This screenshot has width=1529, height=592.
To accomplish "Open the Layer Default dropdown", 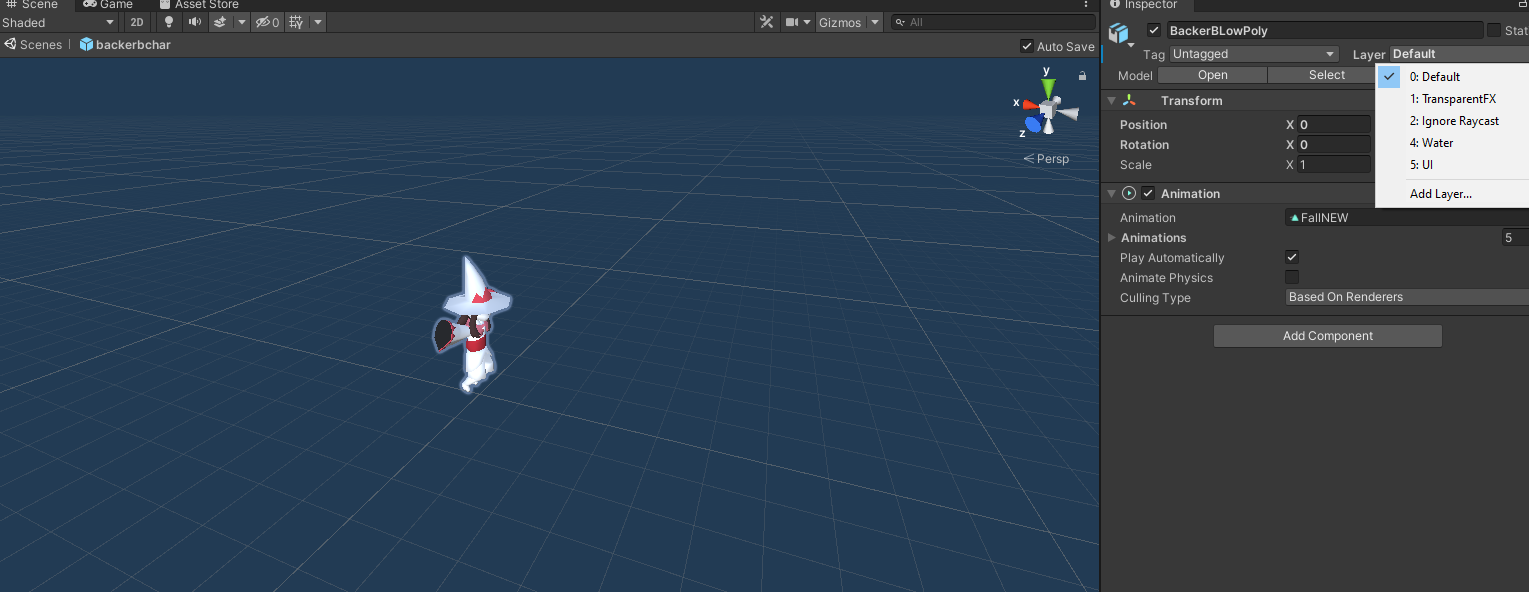I will pos(1459,54).
